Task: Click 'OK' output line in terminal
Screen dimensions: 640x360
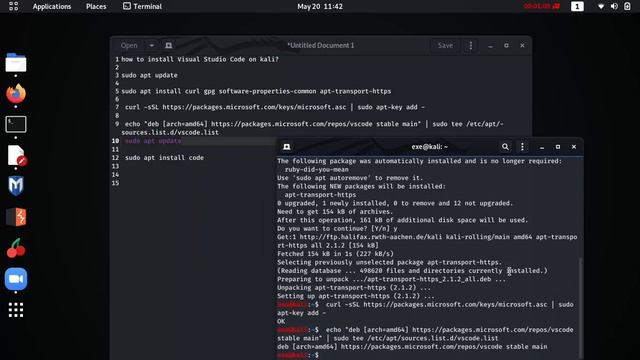Action: click(x=281, y=321)
